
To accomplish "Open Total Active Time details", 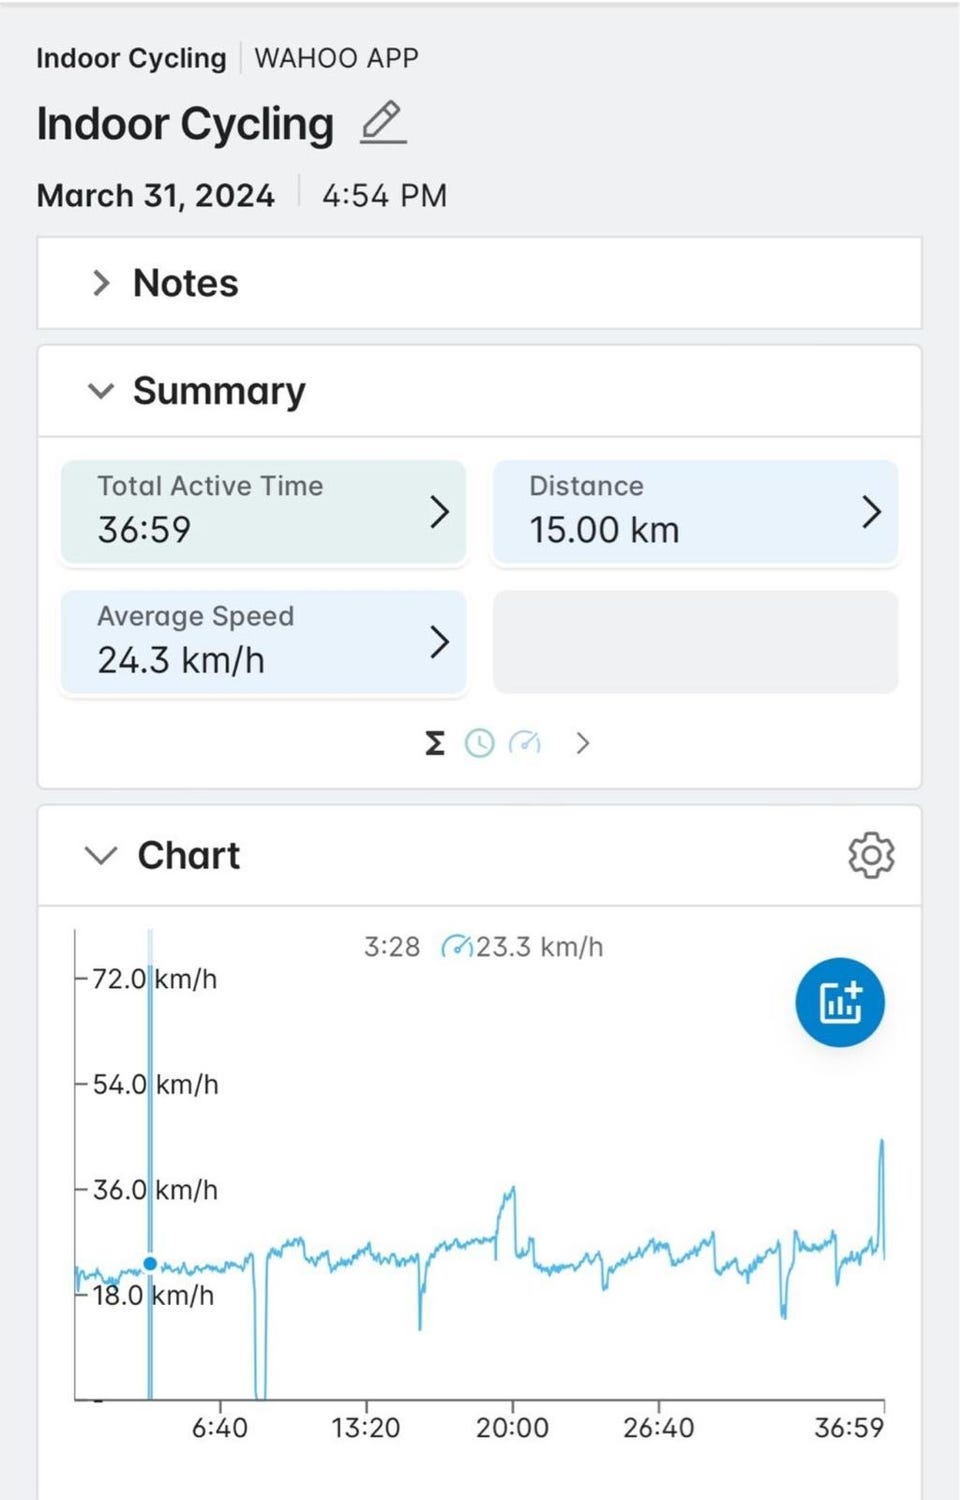I will tap(263, 512).
